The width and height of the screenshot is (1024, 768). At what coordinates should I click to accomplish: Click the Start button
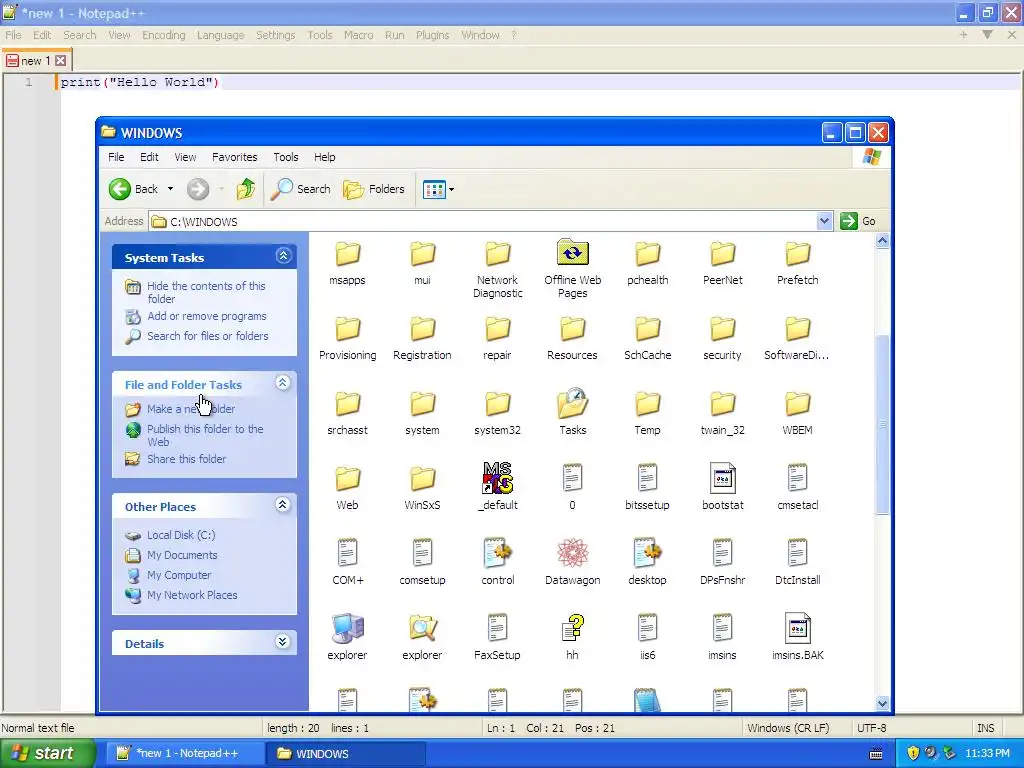[46, 754]
